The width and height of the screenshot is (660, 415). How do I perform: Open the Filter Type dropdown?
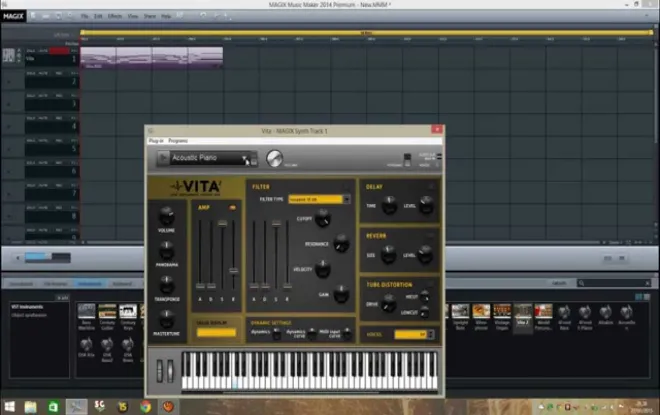(x=346, y=199)
